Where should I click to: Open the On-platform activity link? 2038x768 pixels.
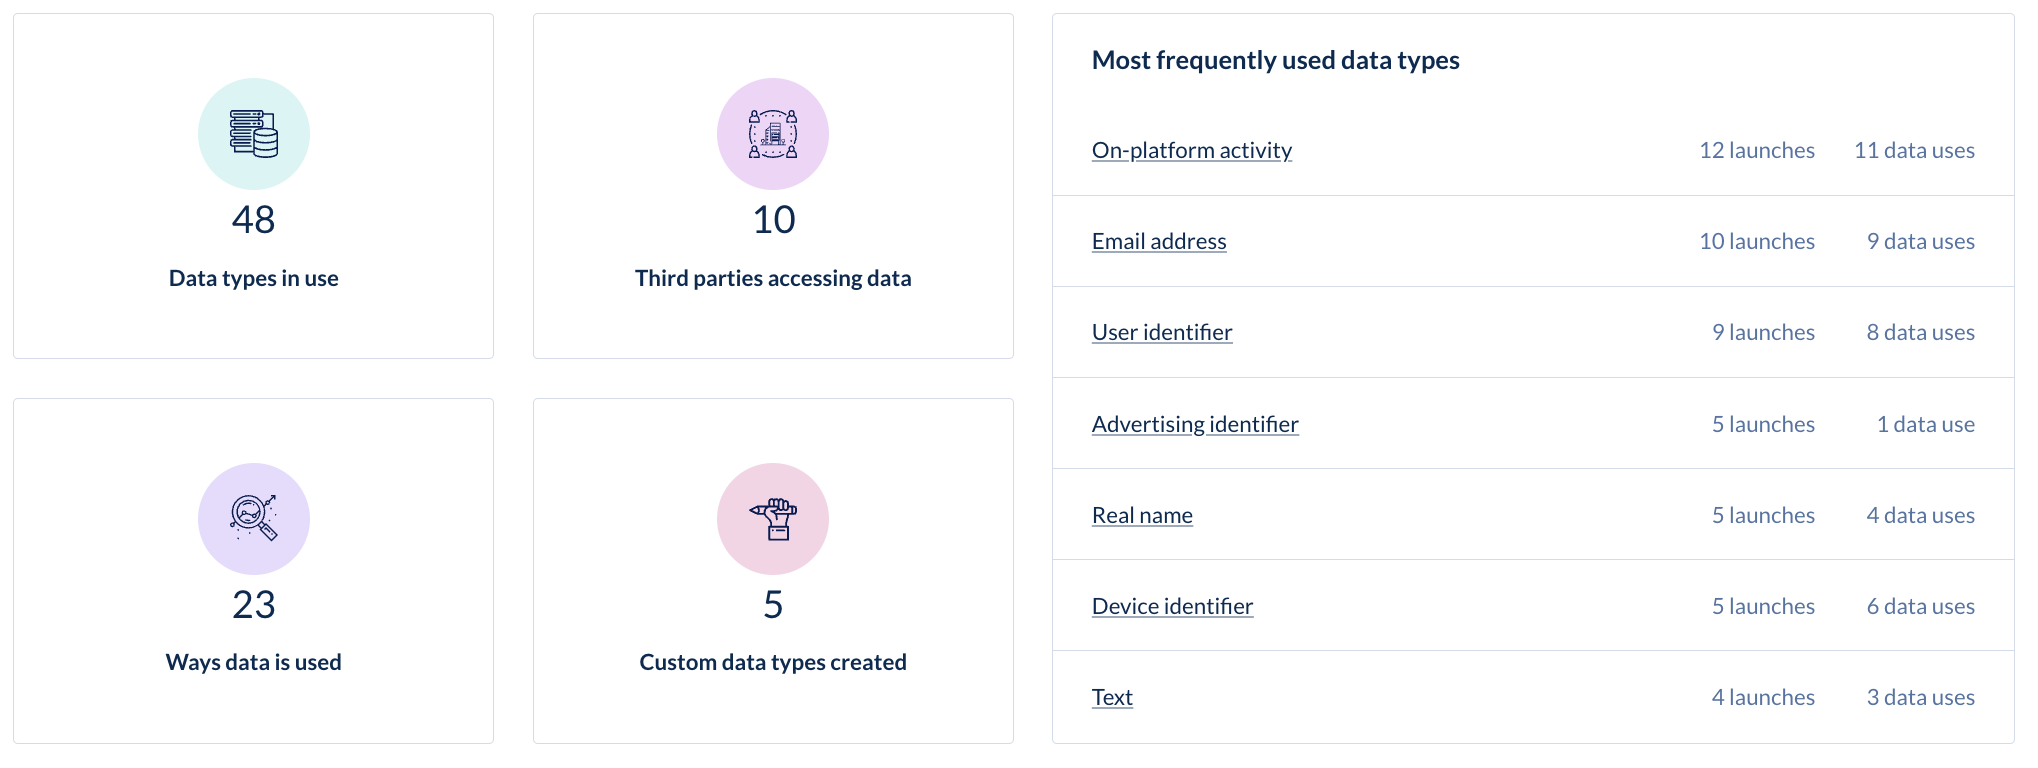pyautogui.click(x=1192, y=150)
